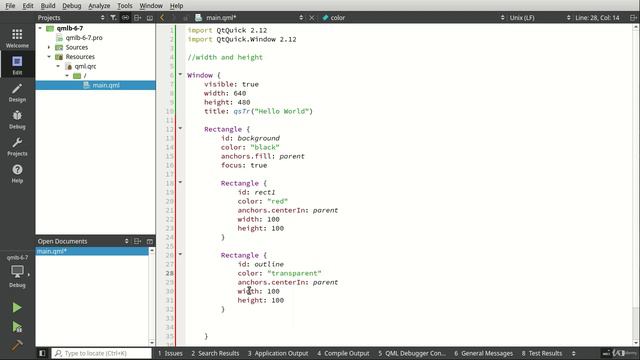Viewport: 640px width, 360px height.
Task: Close the Open Documents panel
Action: click(x=150, y=241)
